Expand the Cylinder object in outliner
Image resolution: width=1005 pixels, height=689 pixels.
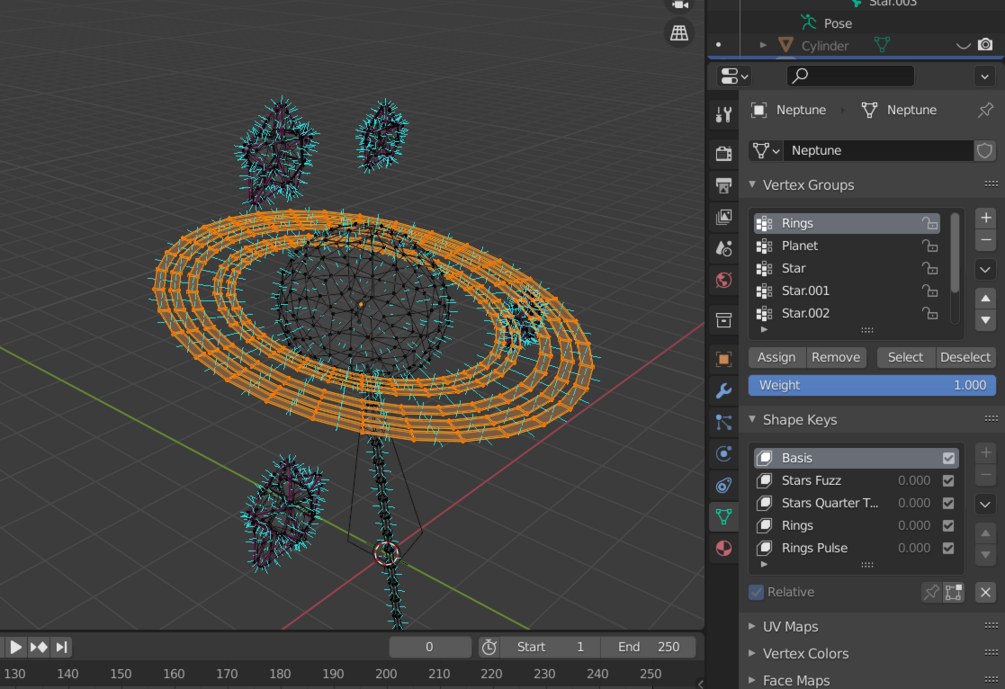tap(763, 46)
